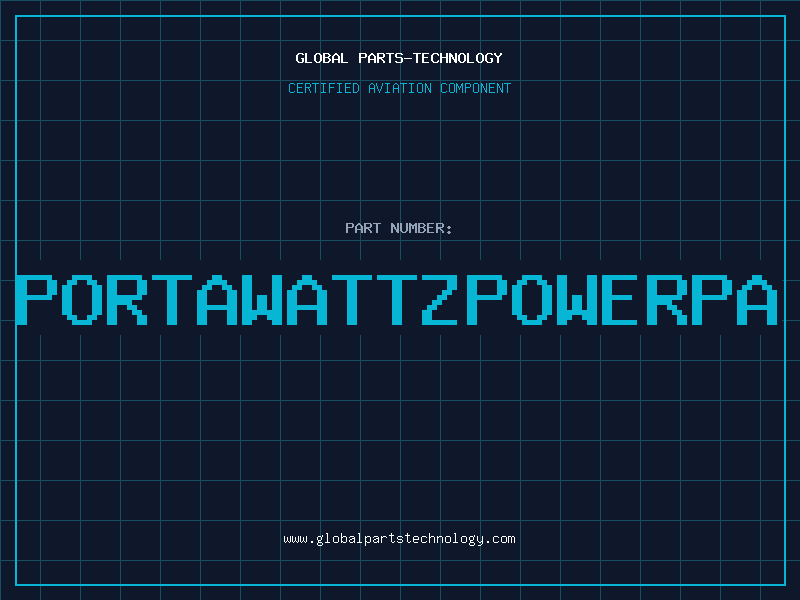Select the CERTIFIED AVIATION COMPONENT subtitle
Viewport: 800px width, 600px height.
(x=399, y=88)
